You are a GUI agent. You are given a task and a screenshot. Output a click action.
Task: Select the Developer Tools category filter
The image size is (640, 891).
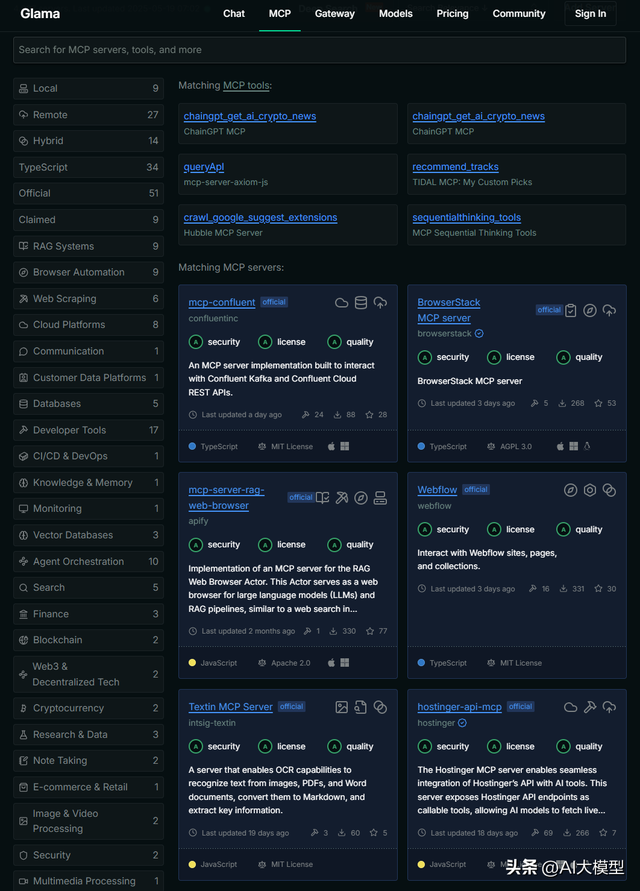[88, 430]
